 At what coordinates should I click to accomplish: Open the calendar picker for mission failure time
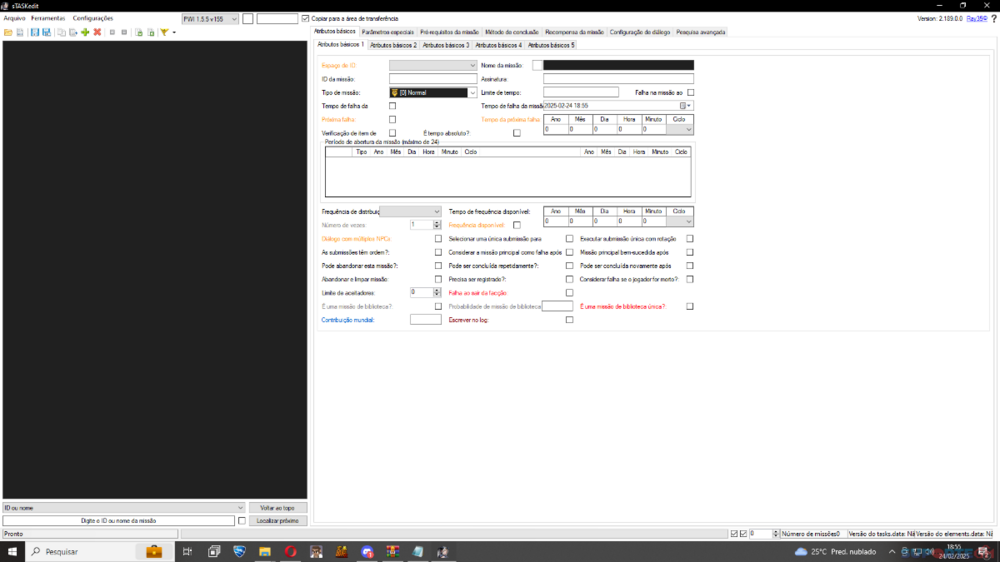(685, 105)
